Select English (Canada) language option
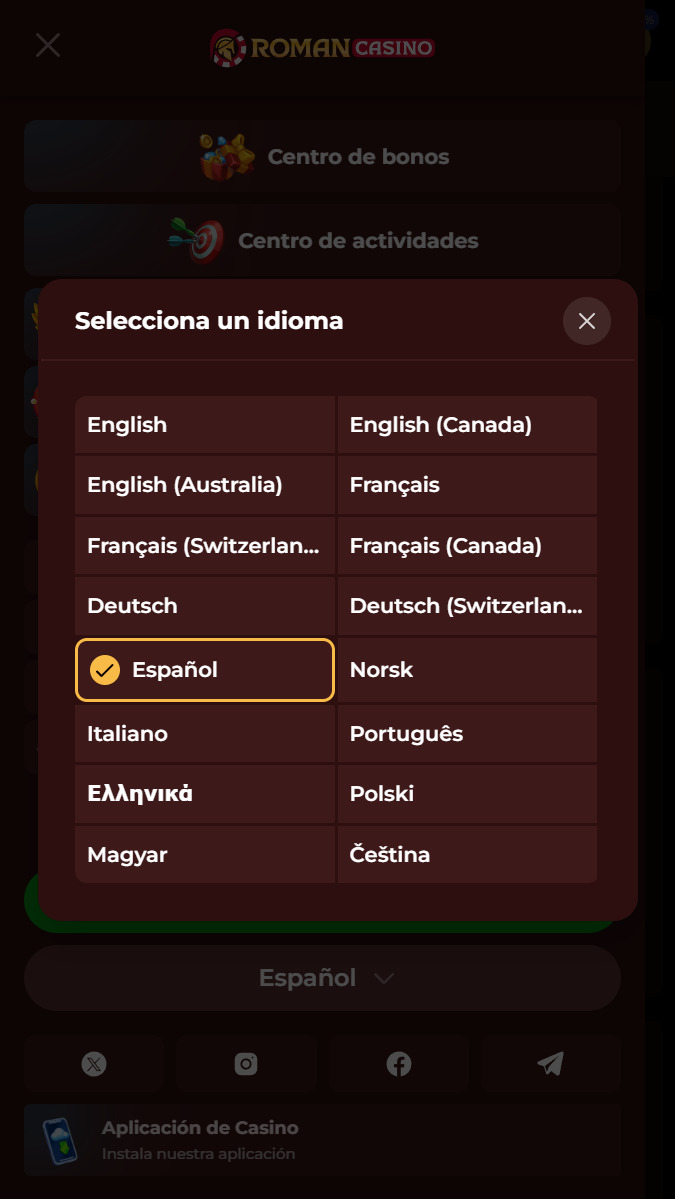The image size is (675, 1199). coord(467,424)
